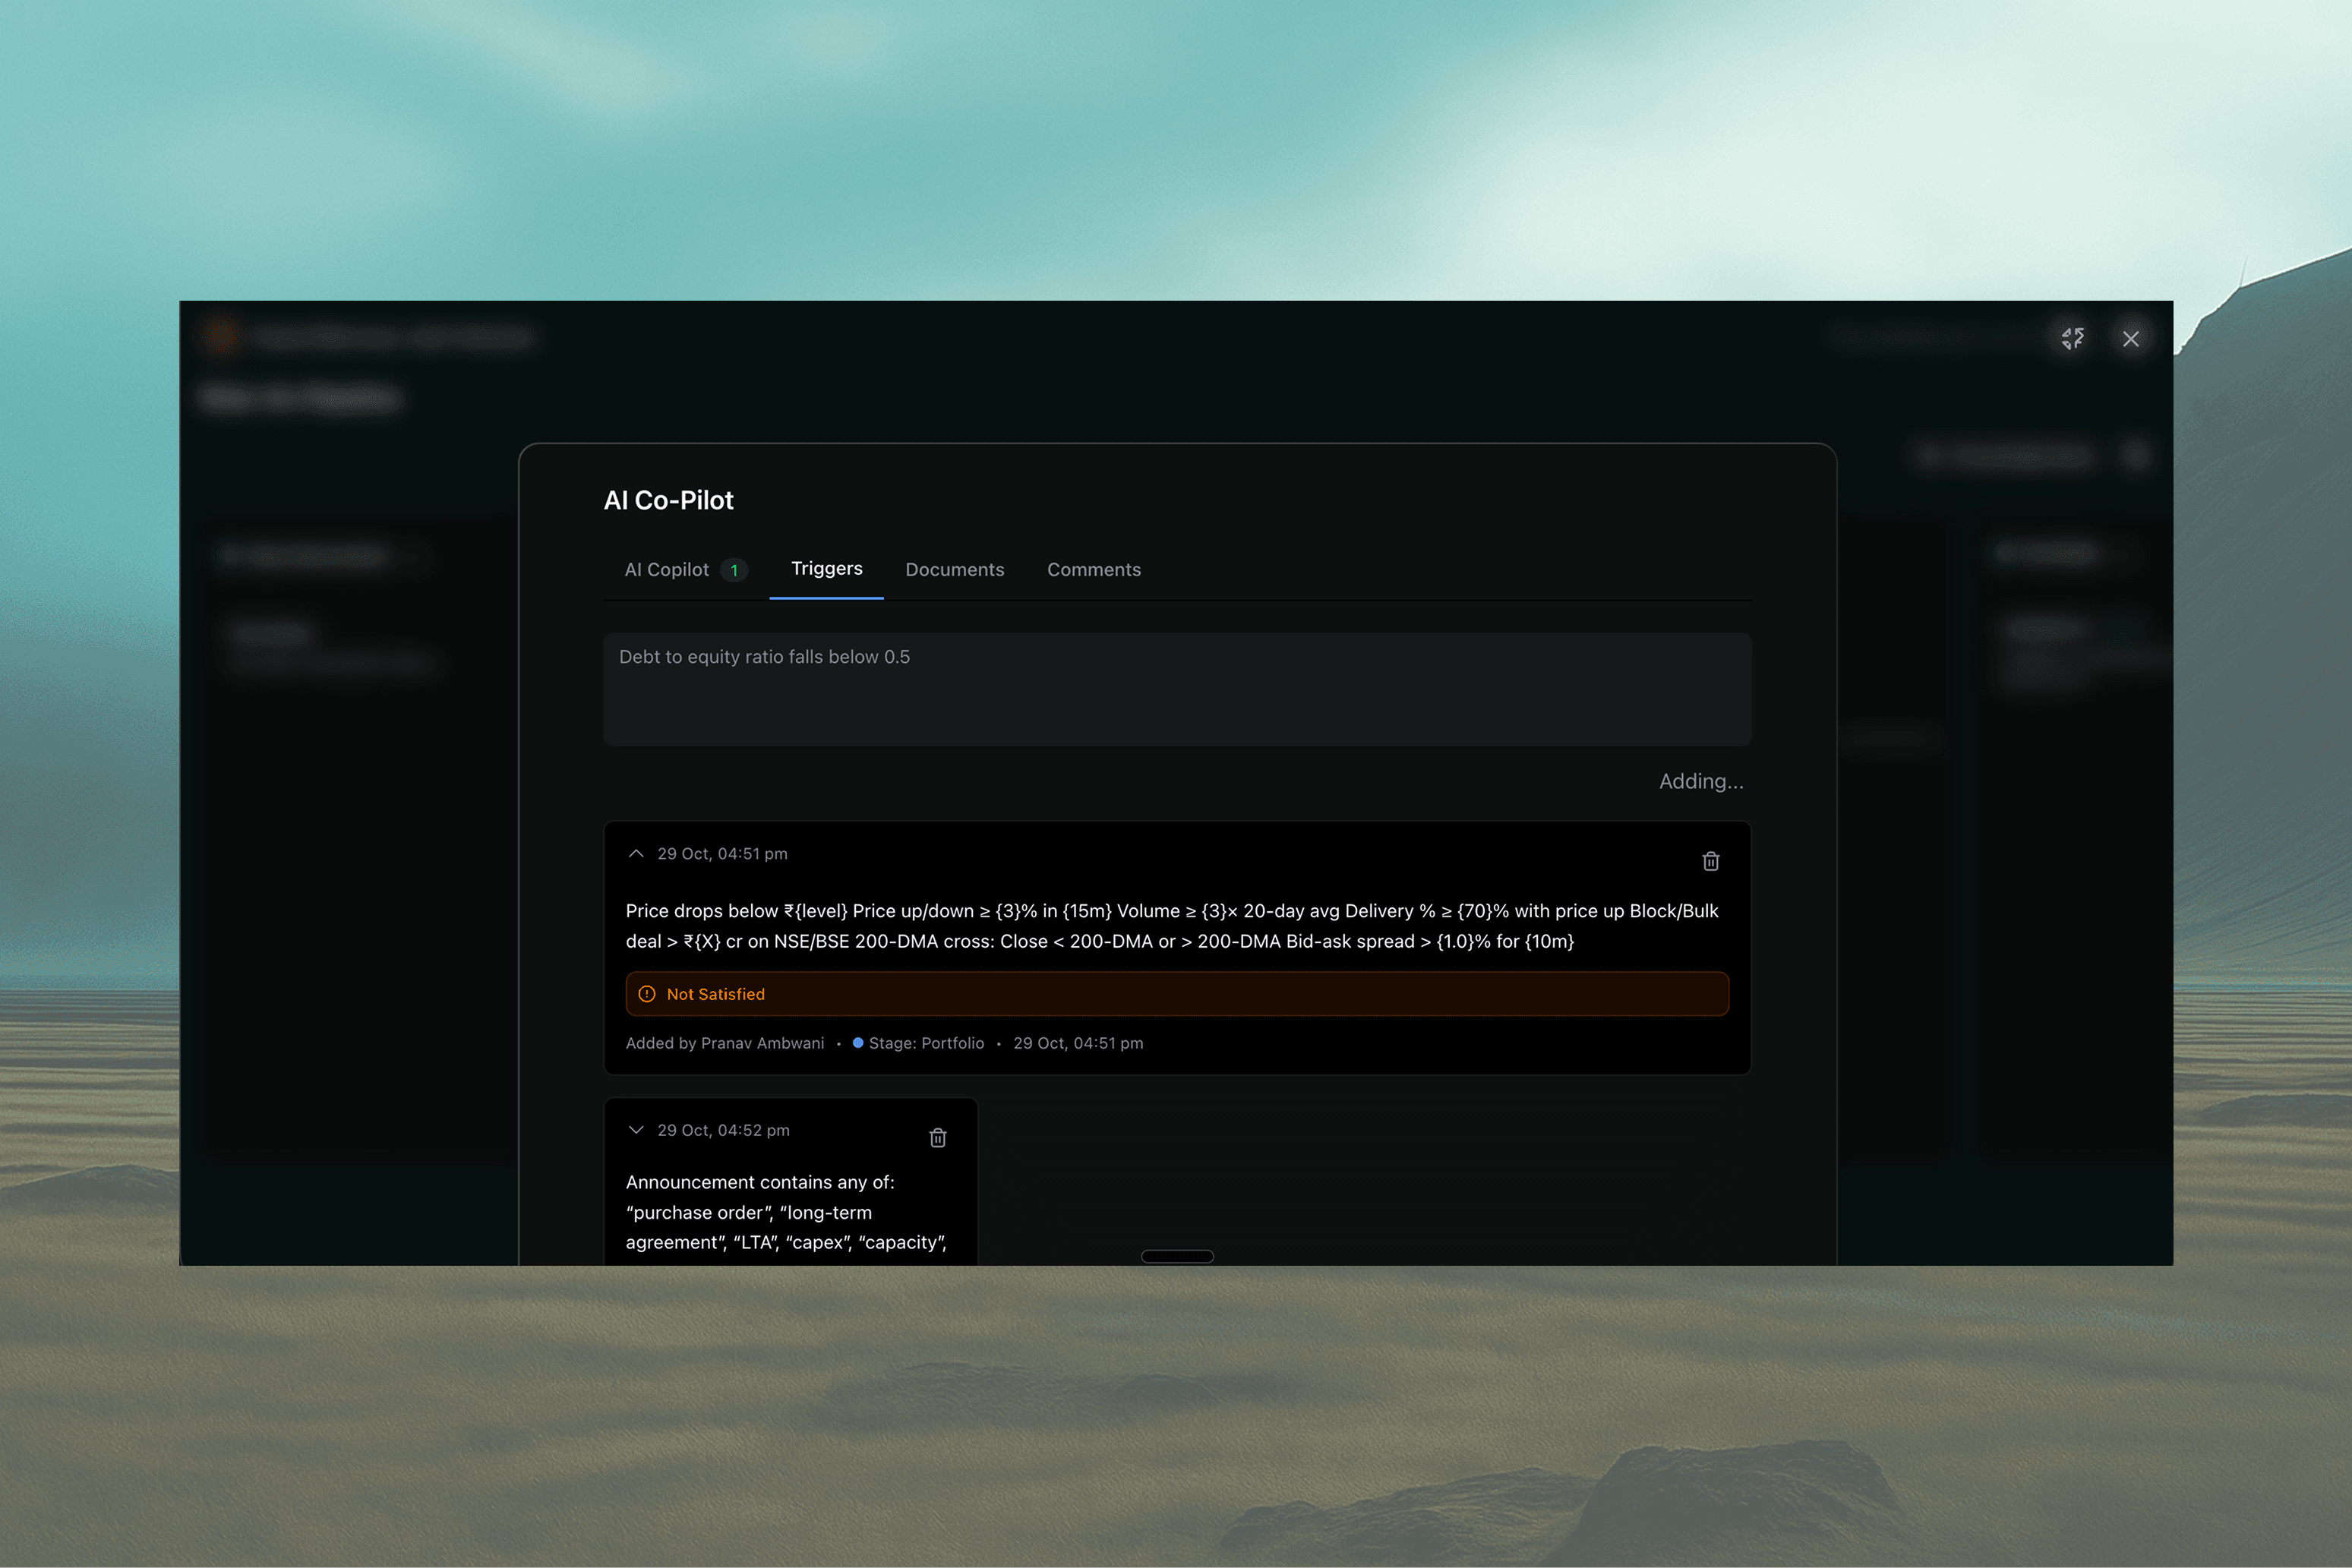The height and width of the screenshot is (1568, 2352).
Task: Click the Price drops below trigger text
Action: (1170, 926)
